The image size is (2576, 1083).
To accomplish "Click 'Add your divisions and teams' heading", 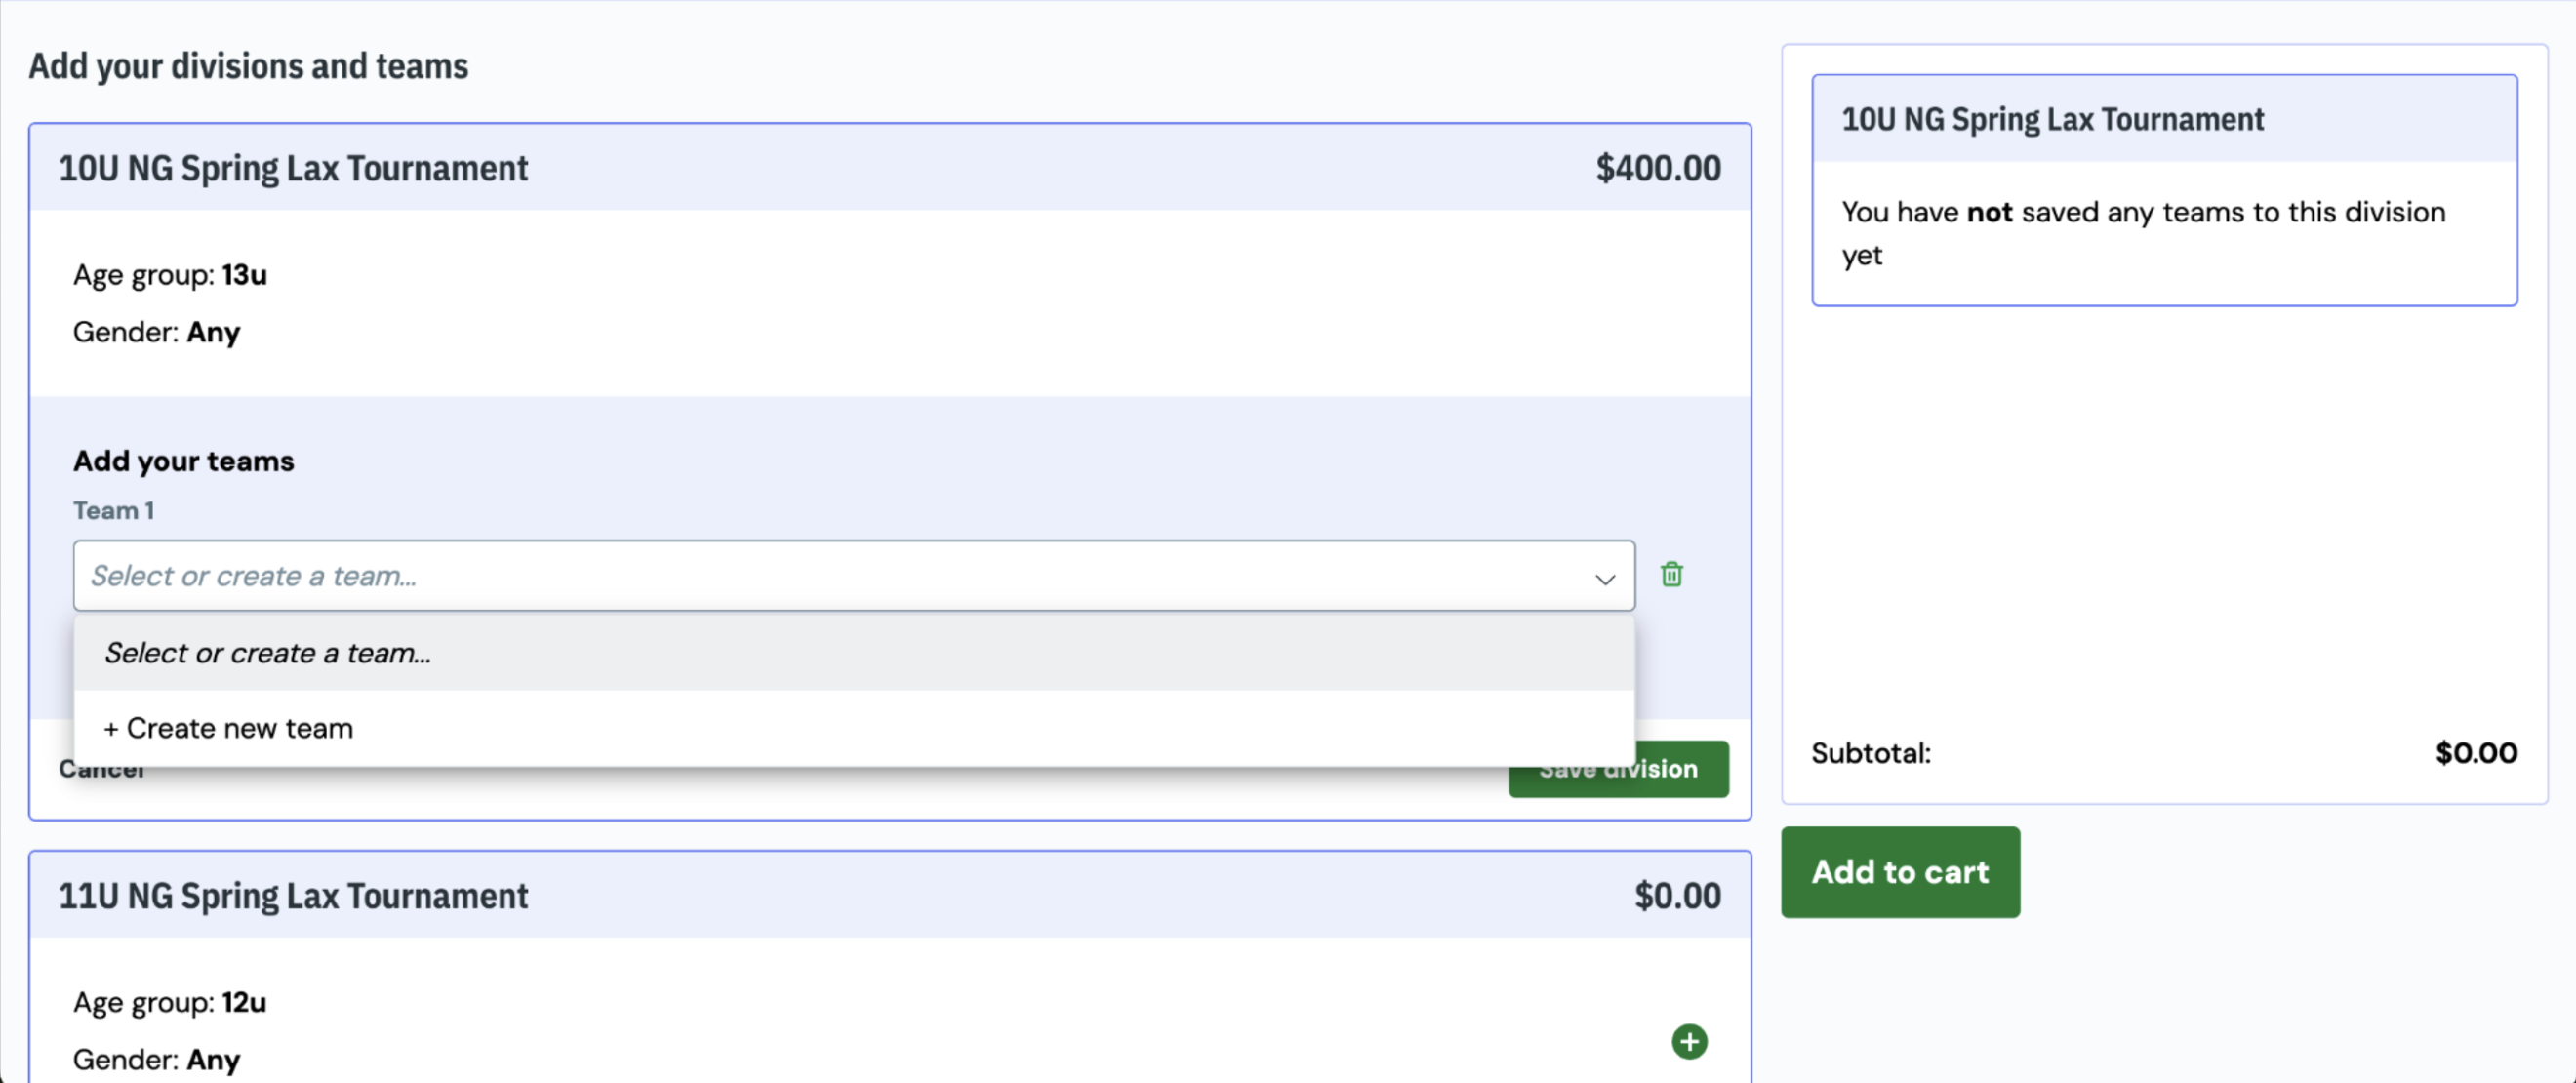I will point(248,66).
